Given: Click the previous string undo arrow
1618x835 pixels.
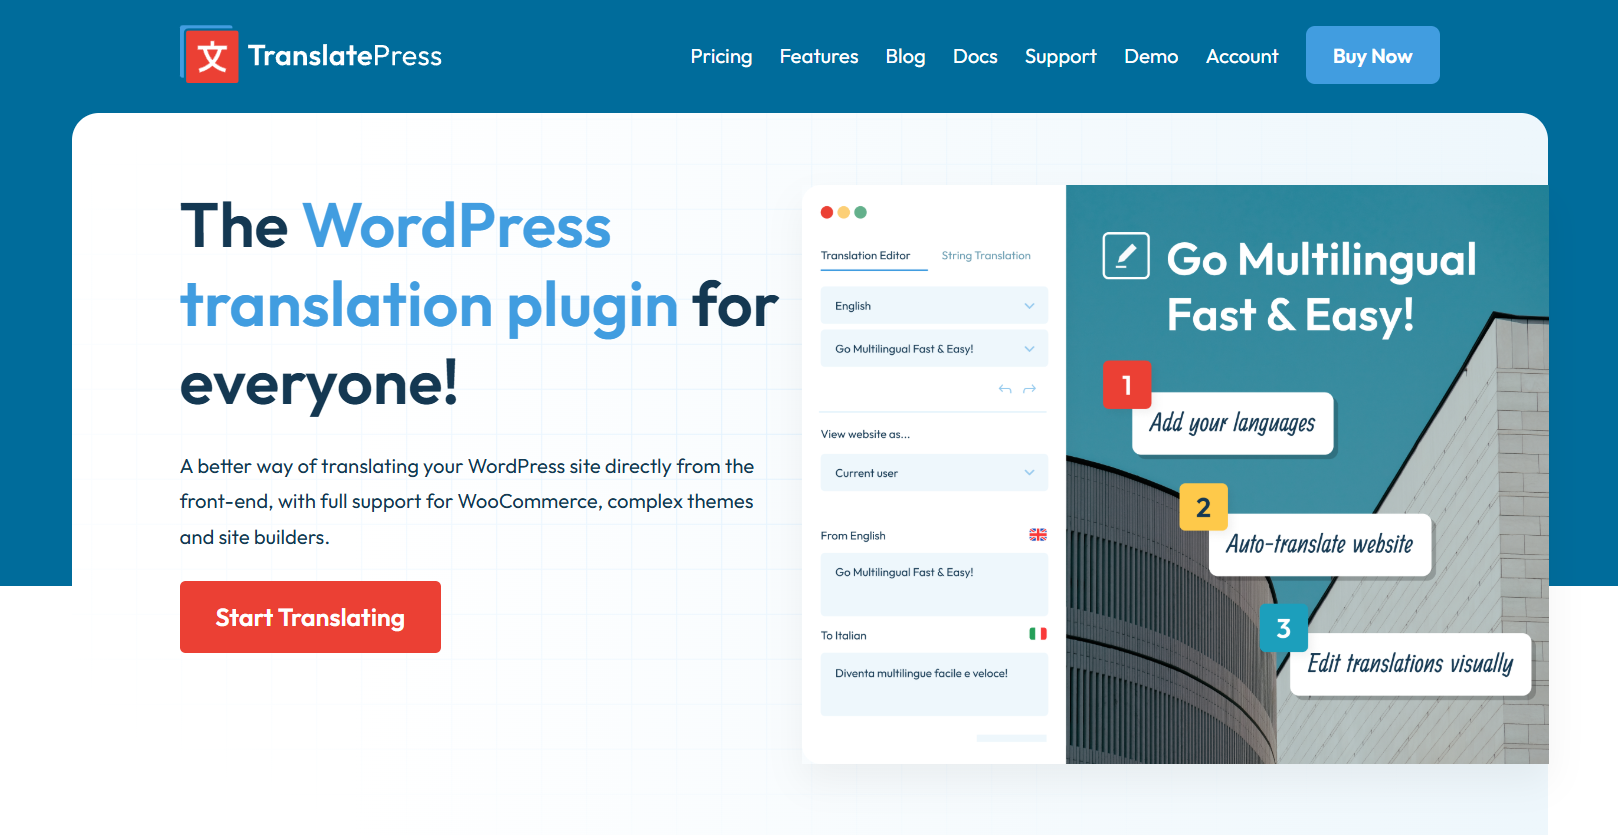Looking at the screenshot, I should tap(1005, 389).
